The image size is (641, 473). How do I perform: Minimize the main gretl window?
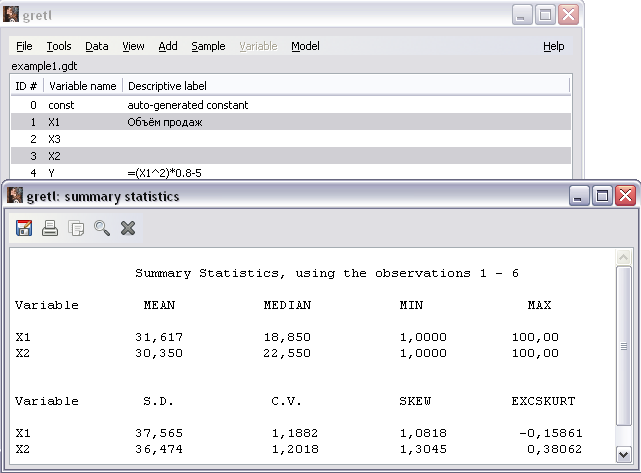(521, 15)
